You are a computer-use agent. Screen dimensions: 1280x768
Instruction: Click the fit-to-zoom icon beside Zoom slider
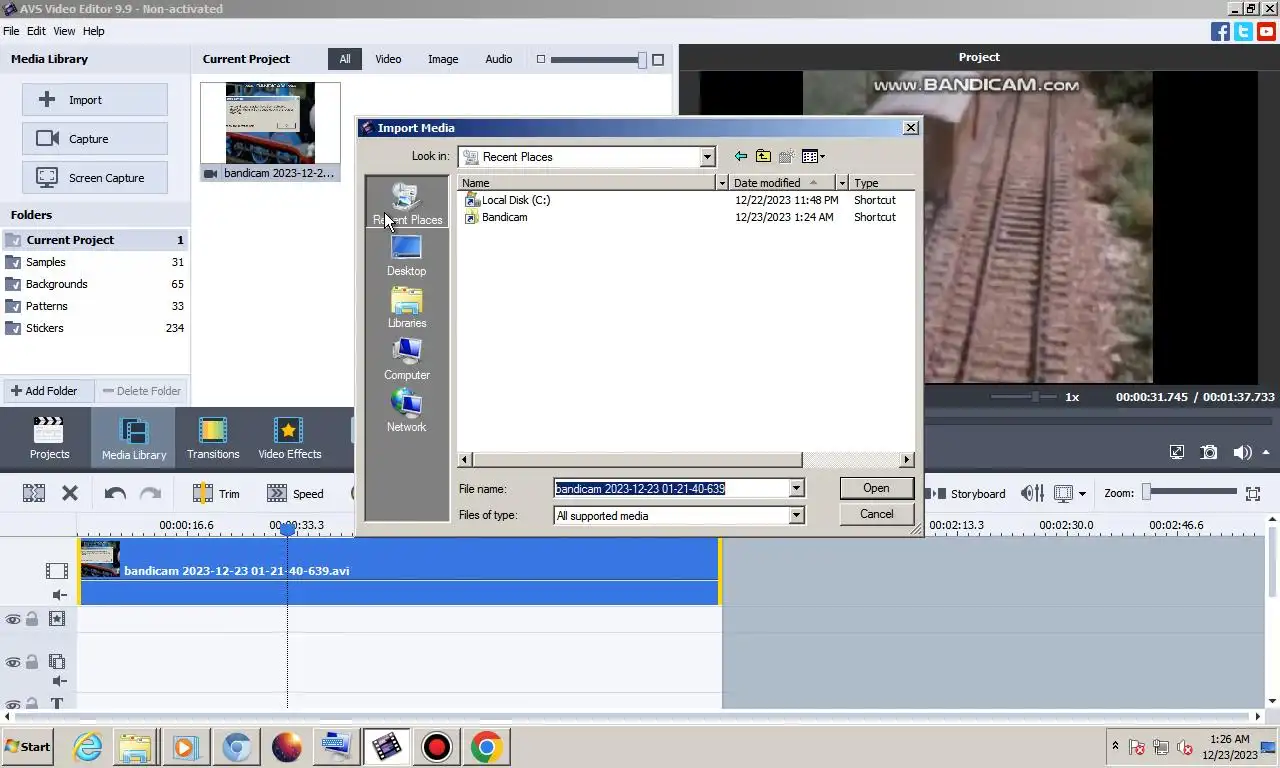1253,493
